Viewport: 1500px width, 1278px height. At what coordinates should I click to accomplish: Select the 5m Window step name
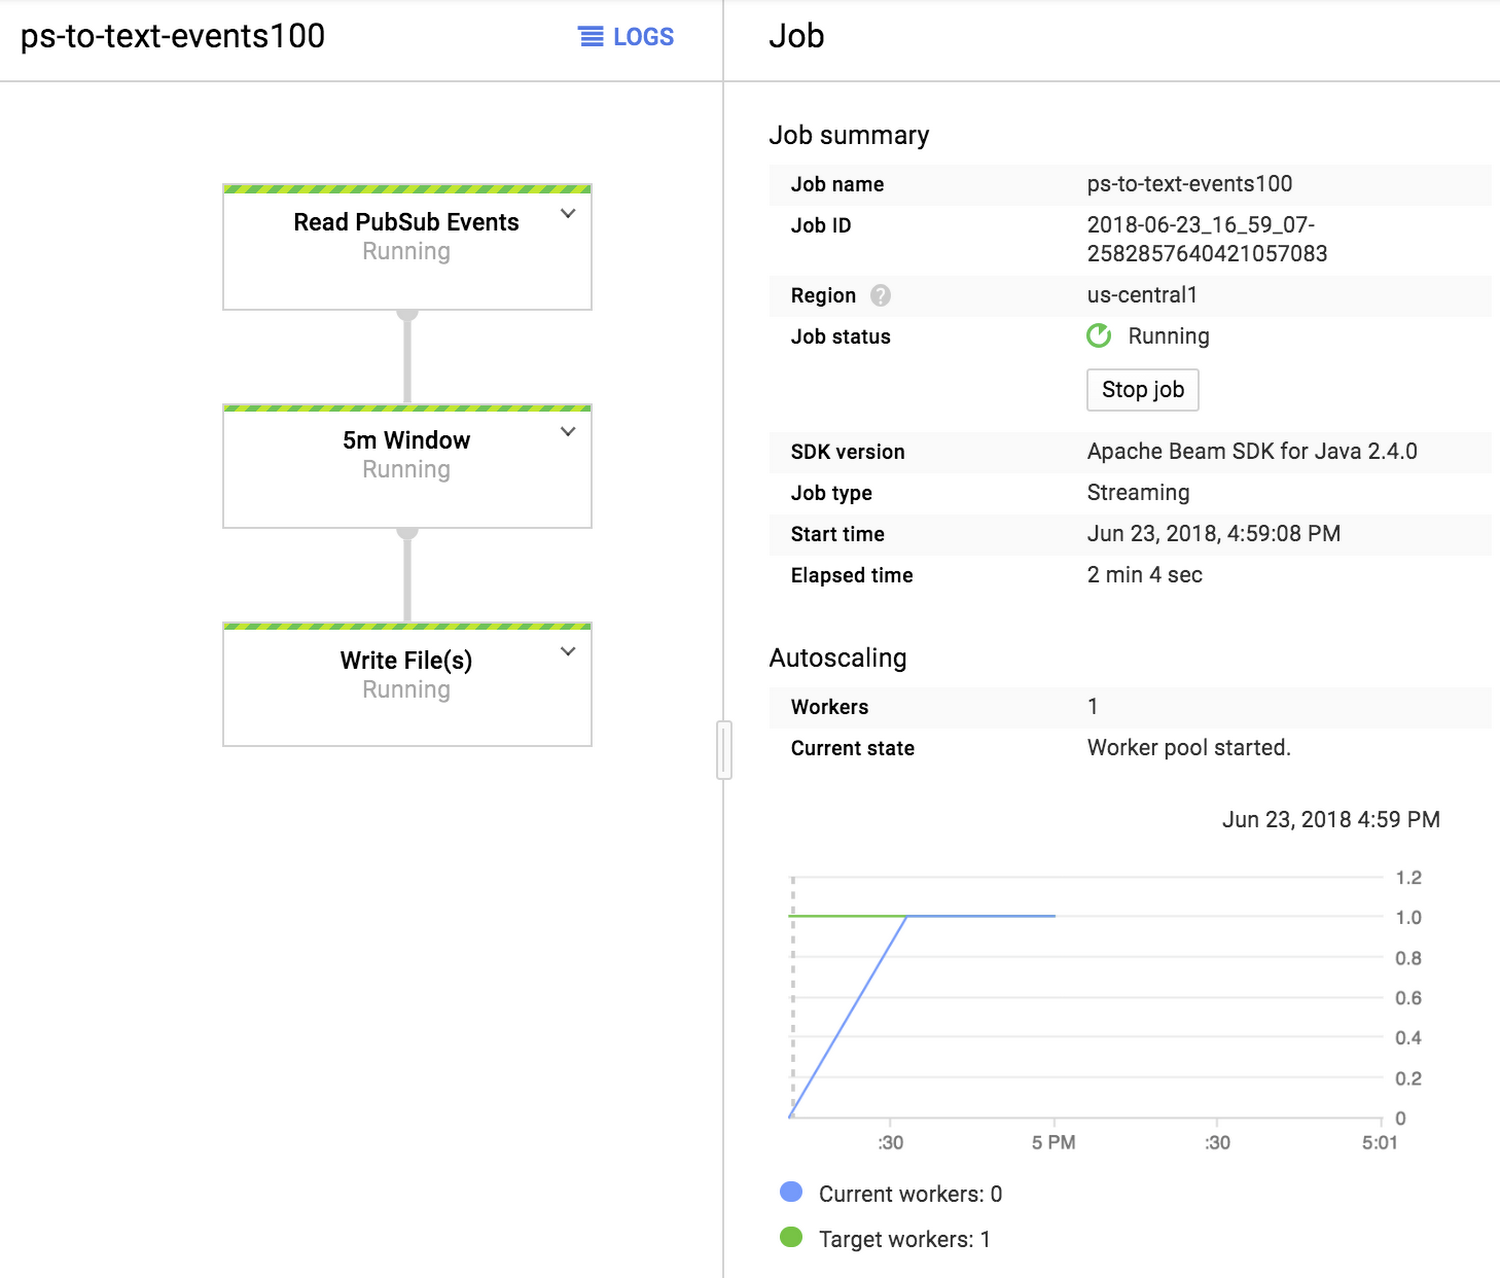click(406, 440)
